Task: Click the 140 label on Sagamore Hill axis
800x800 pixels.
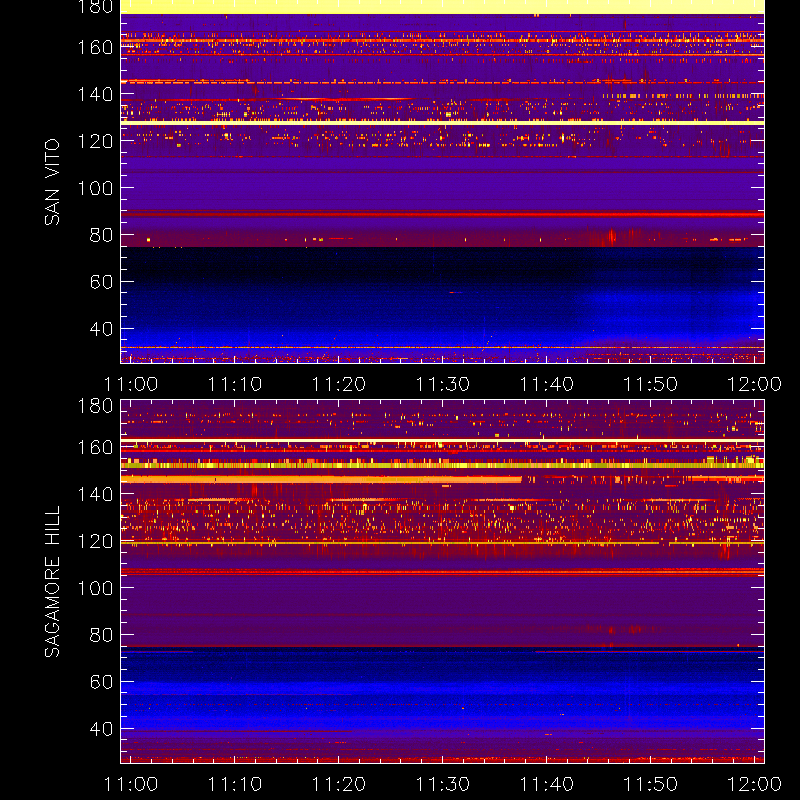Action: click(x=95, y=494)
